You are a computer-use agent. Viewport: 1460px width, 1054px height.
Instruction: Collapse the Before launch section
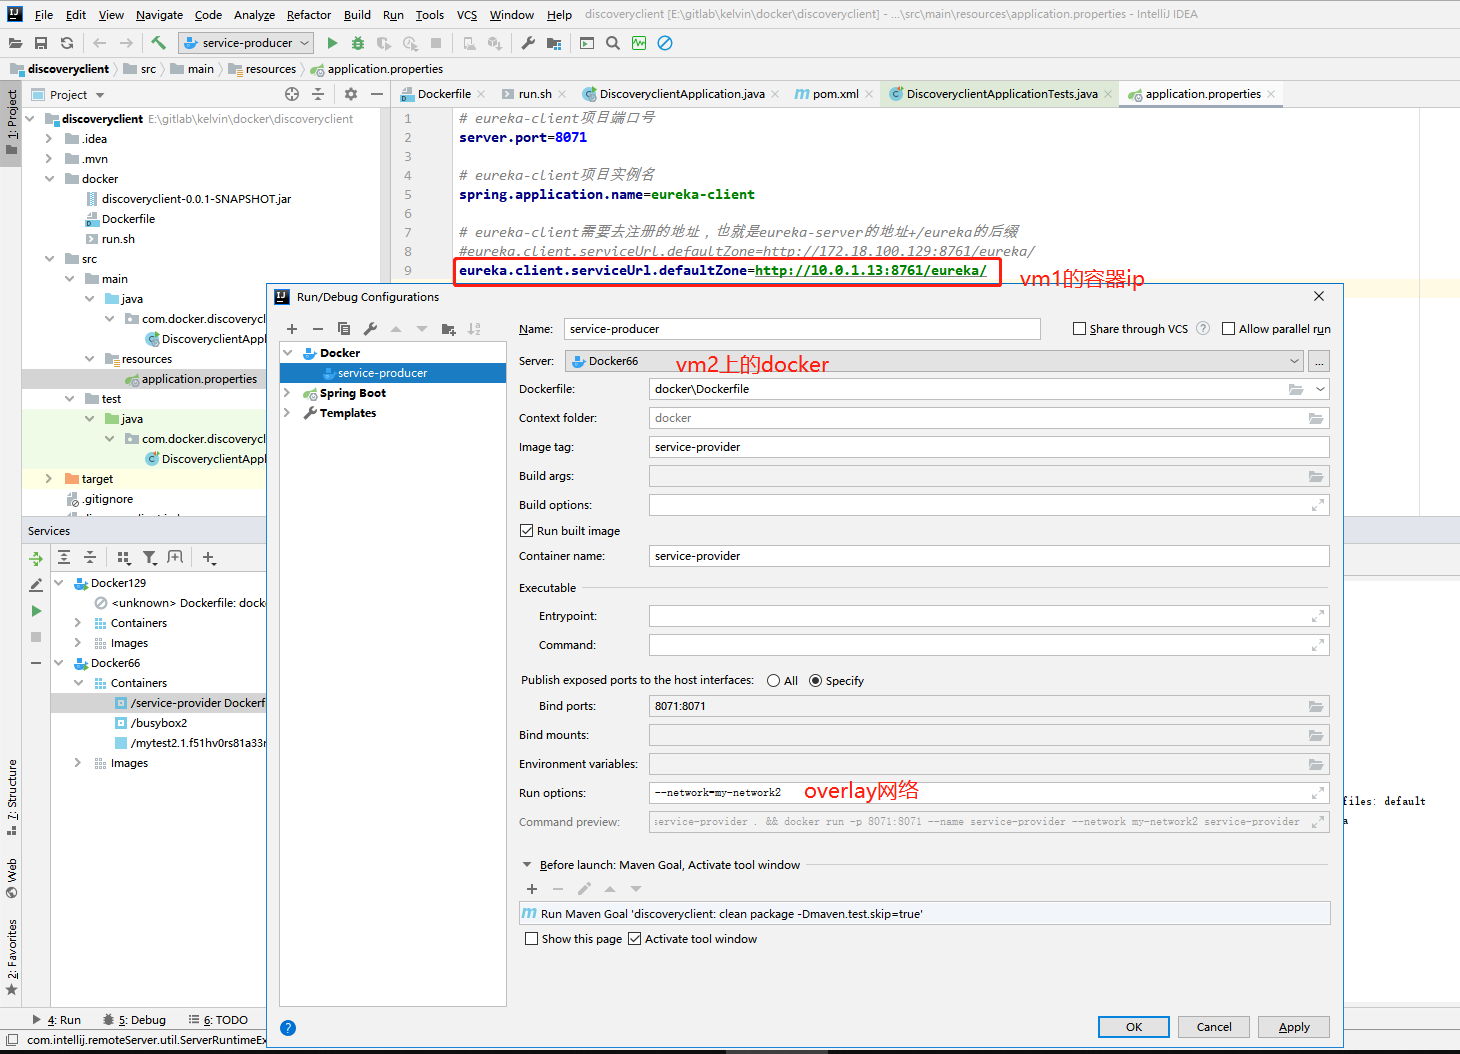tap(527, 865)
